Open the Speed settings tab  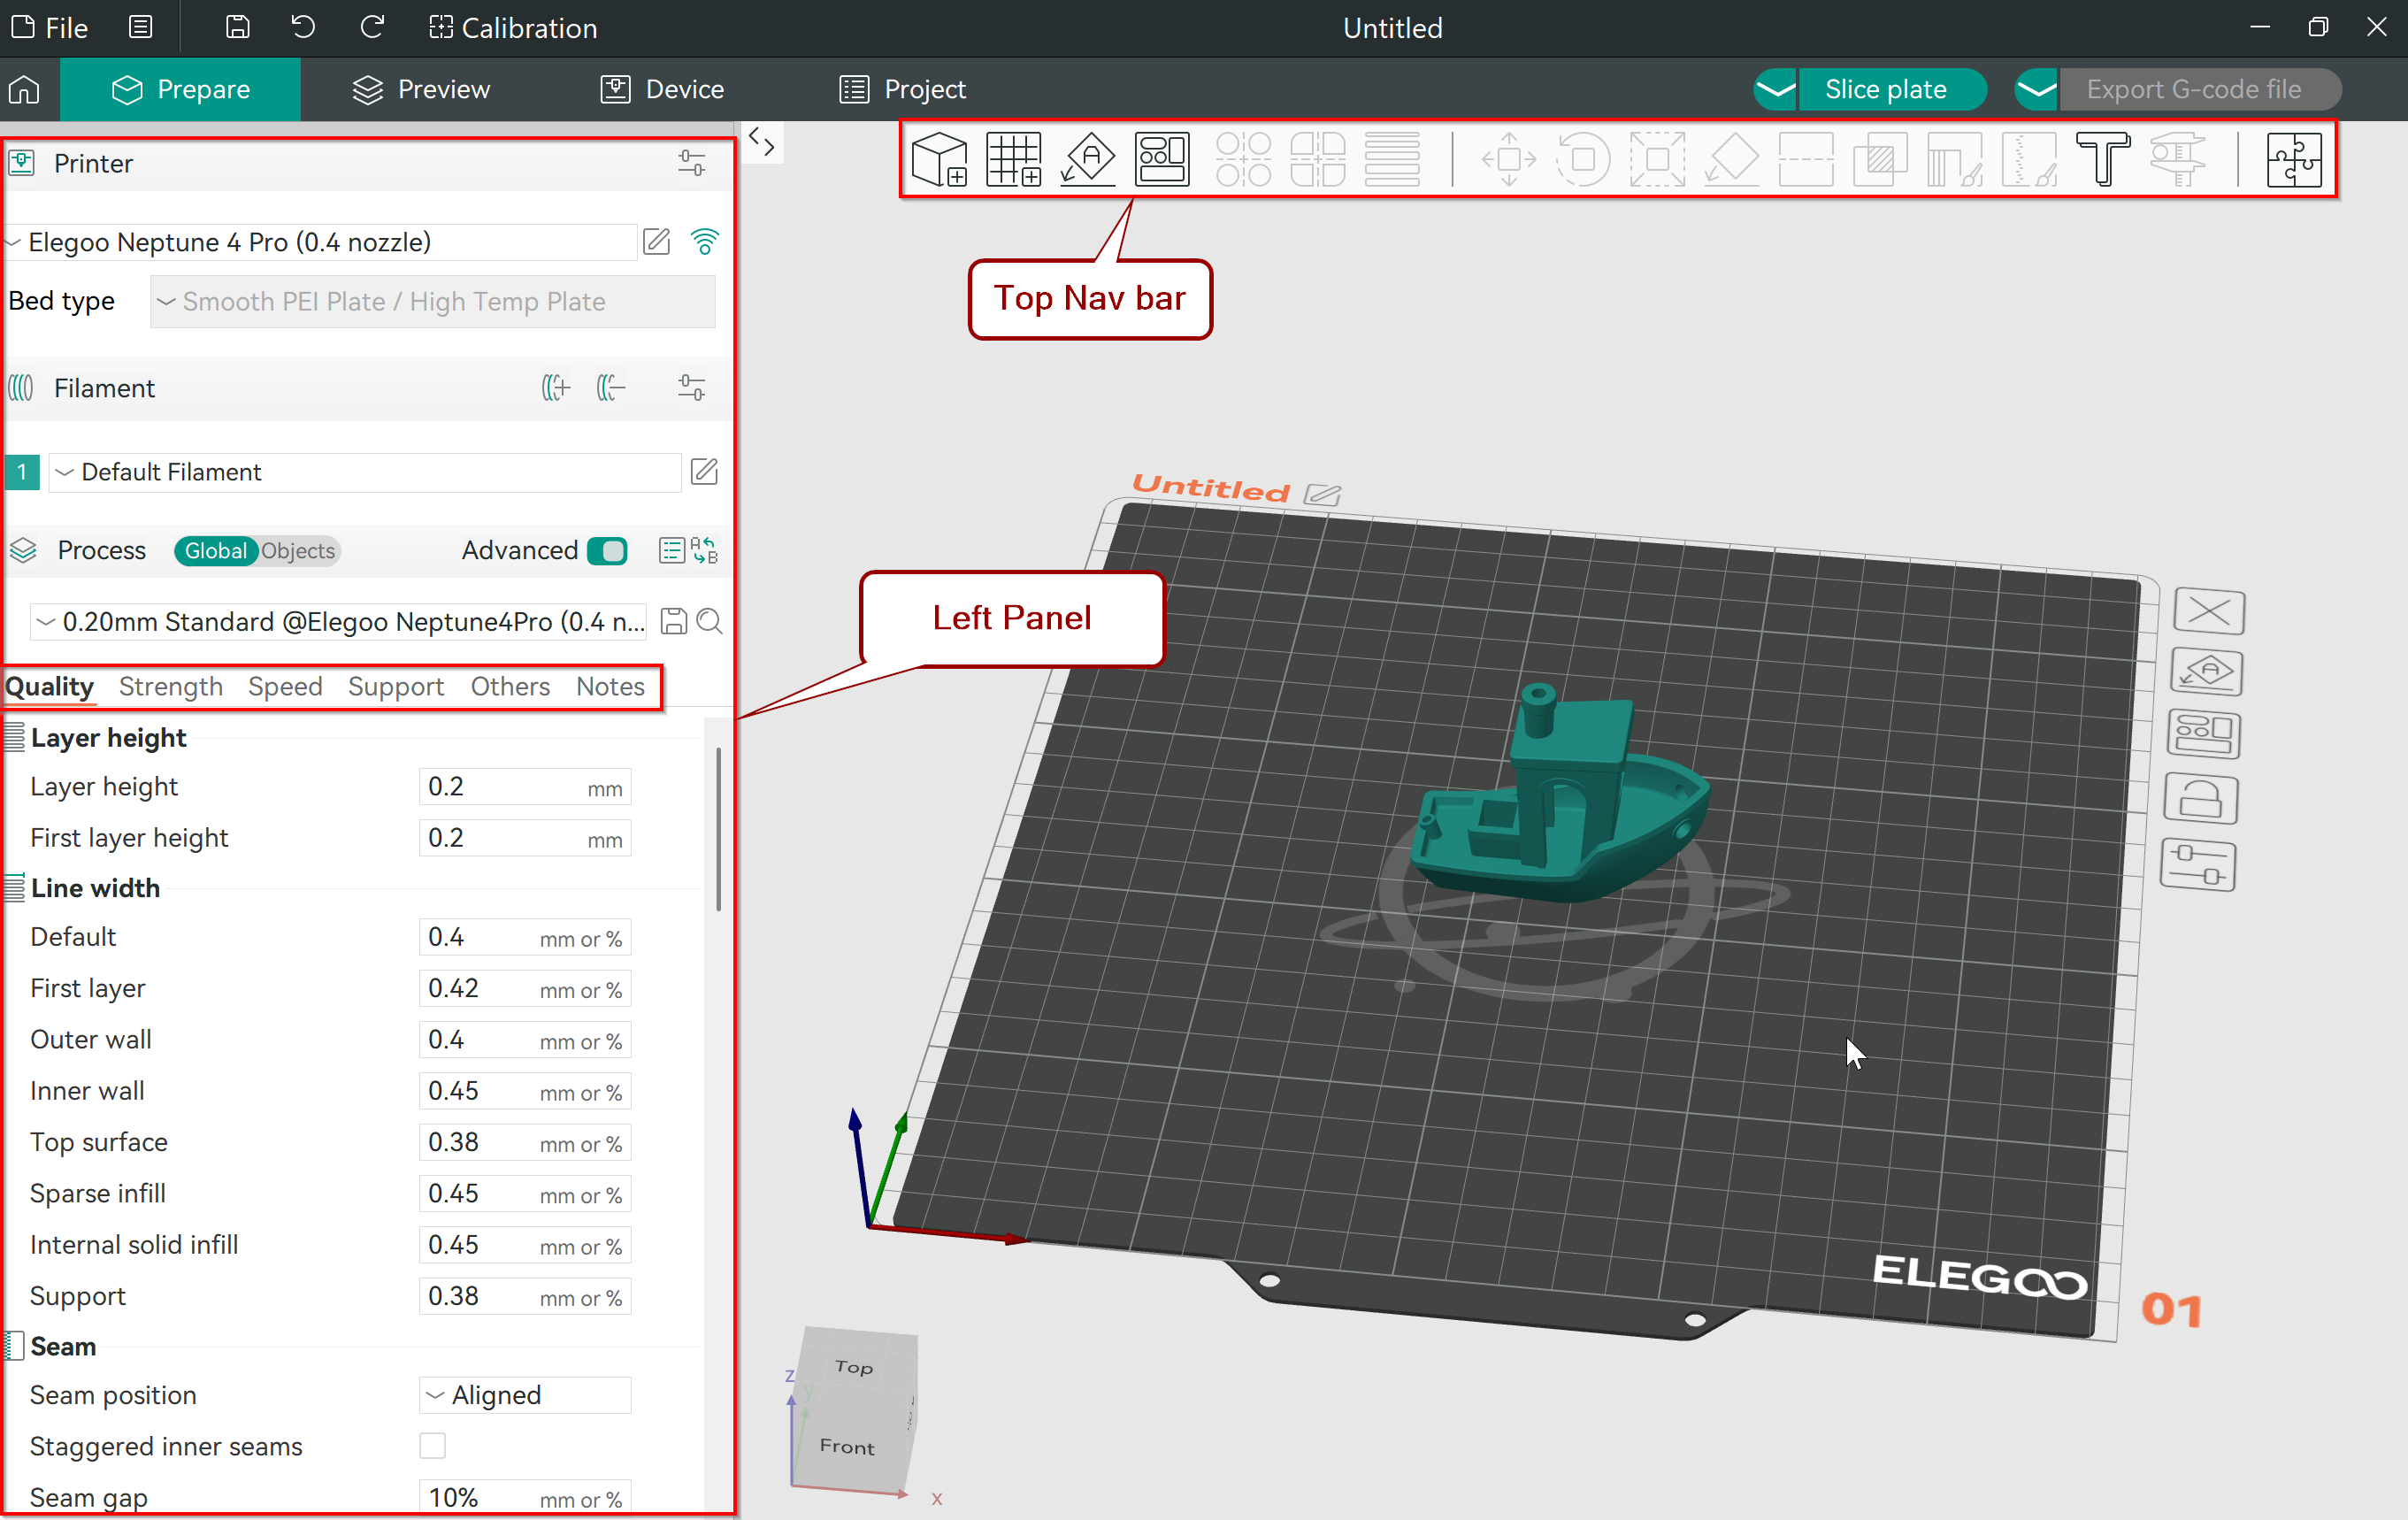tap(285, 686)
